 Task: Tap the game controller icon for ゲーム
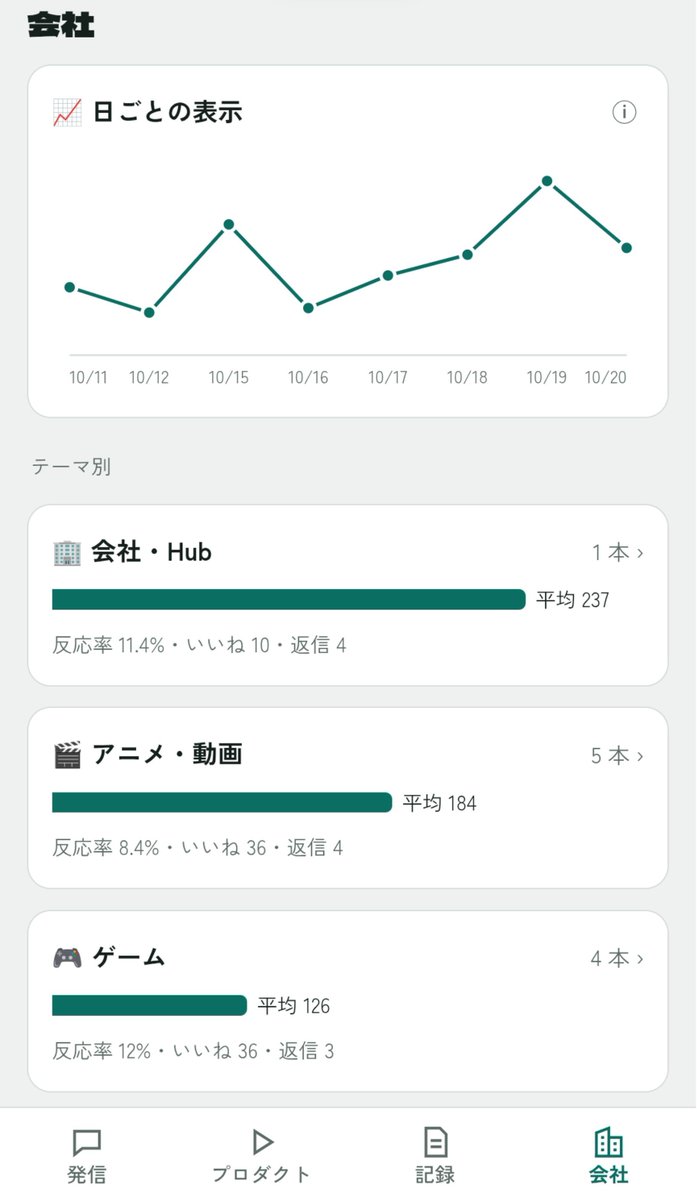pos(66,958)
